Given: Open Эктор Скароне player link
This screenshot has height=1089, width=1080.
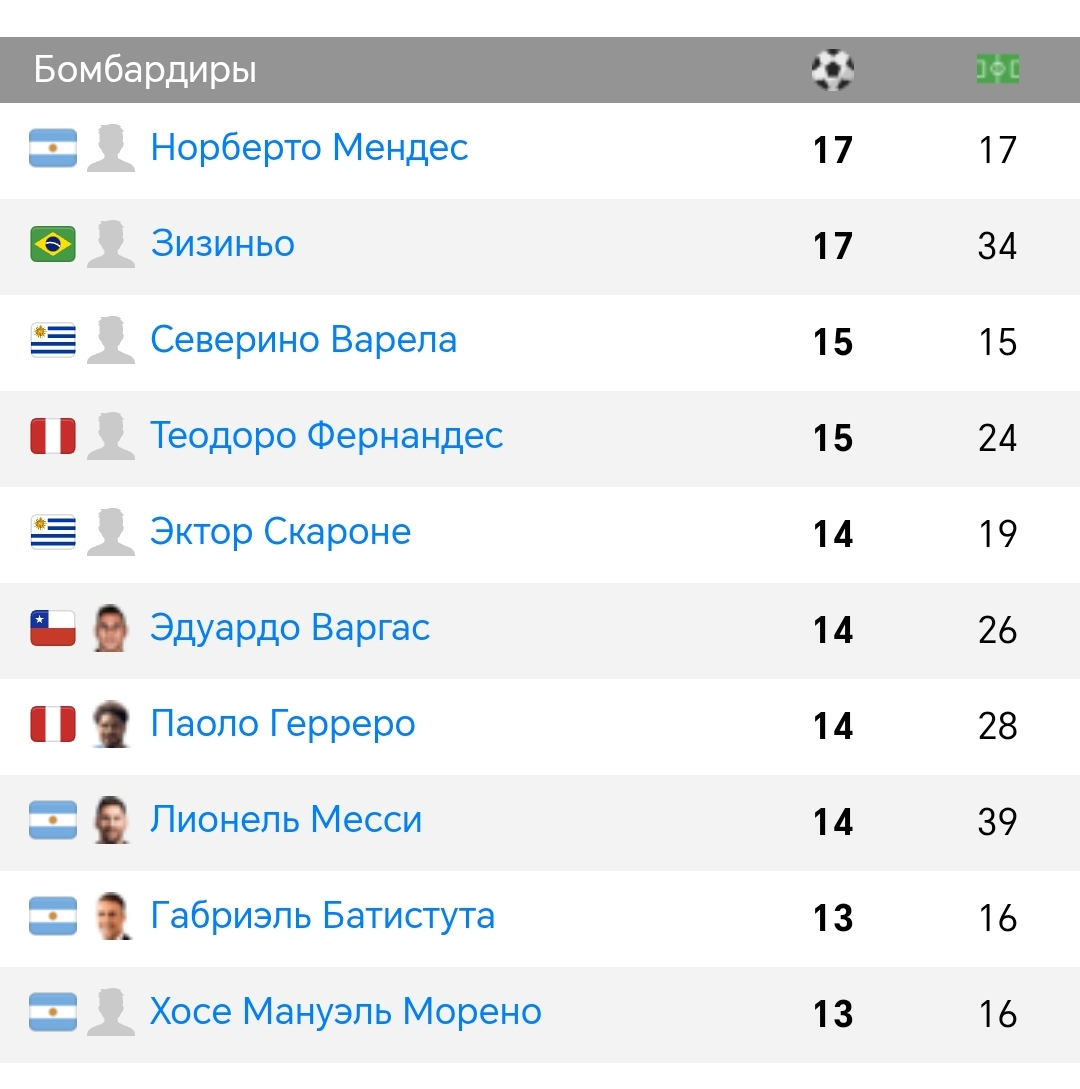Looking at the screenshot, I should pos(280,532).
